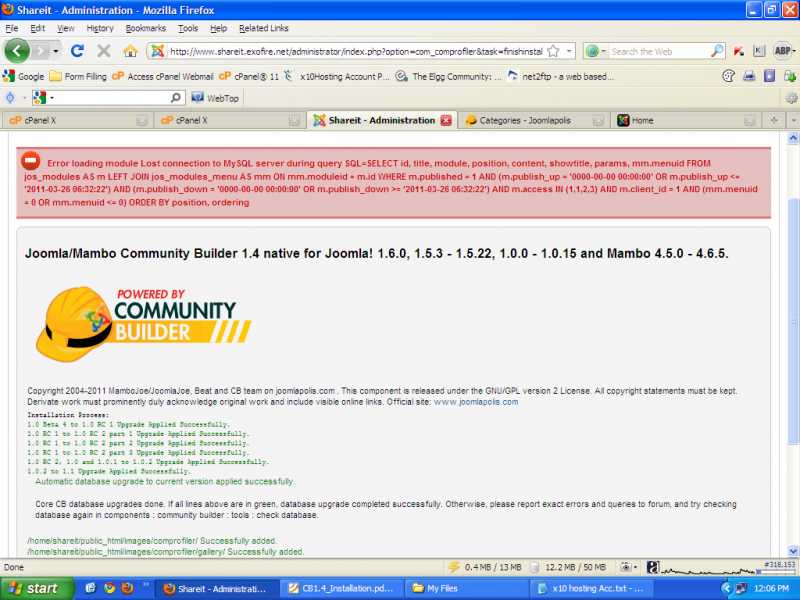800x600 pixels.
Task: Click the red error stop icon
Action: tap(31, 161)
